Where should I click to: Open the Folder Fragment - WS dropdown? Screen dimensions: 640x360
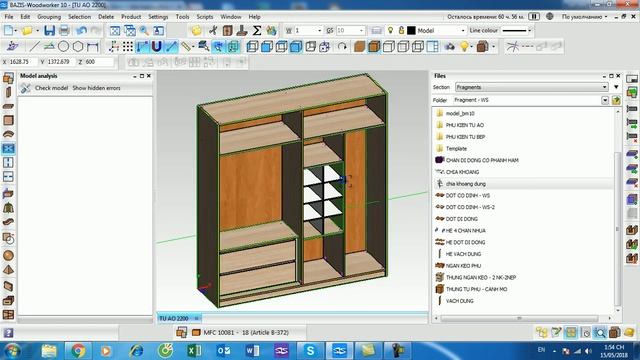pos(604,100)
